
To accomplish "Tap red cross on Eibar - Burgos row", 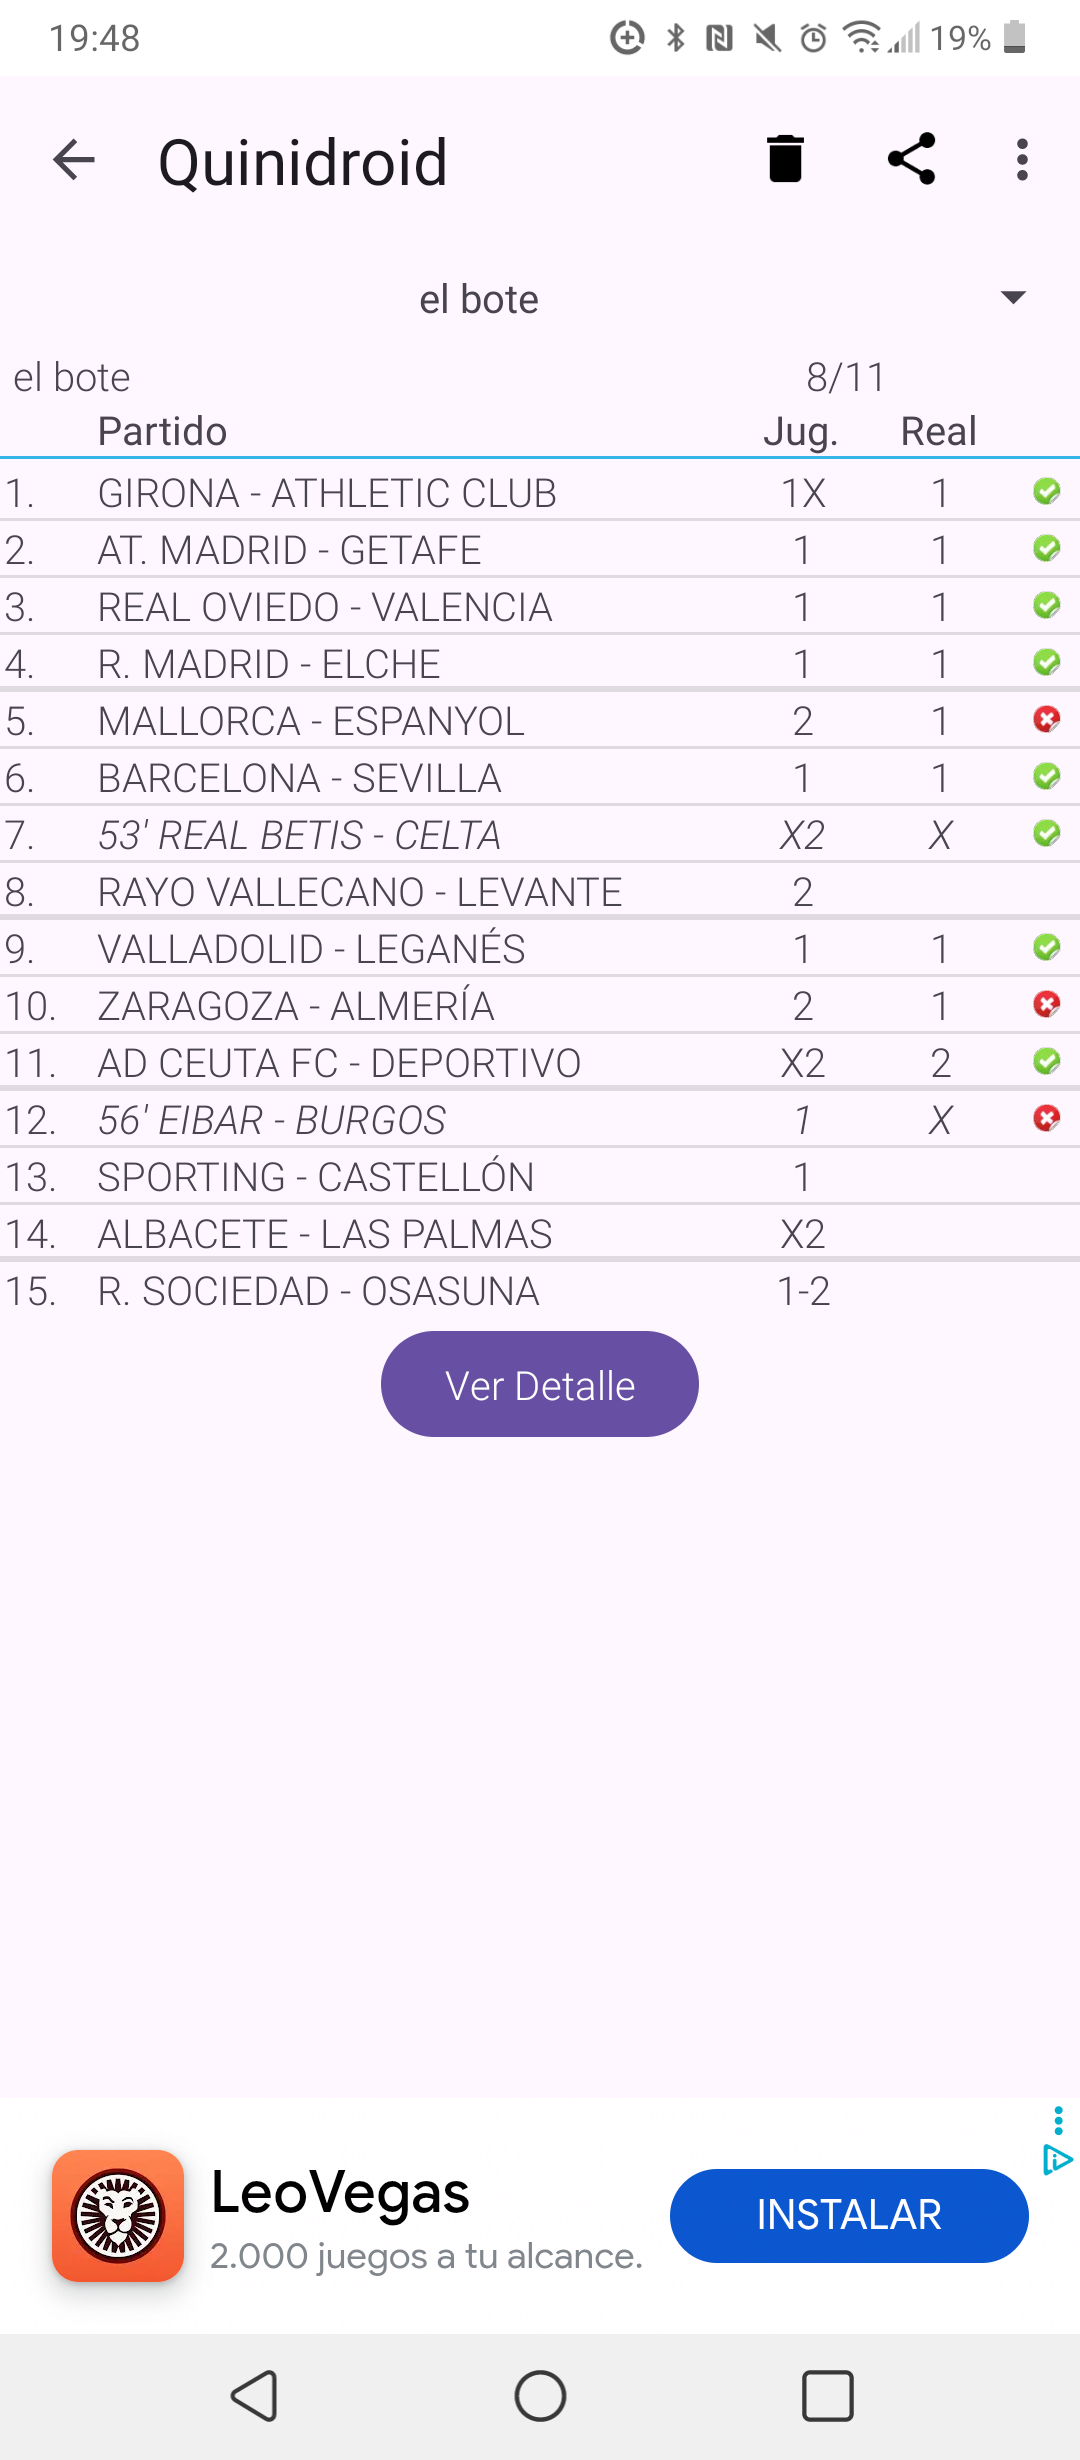I will (1046, 1118).
